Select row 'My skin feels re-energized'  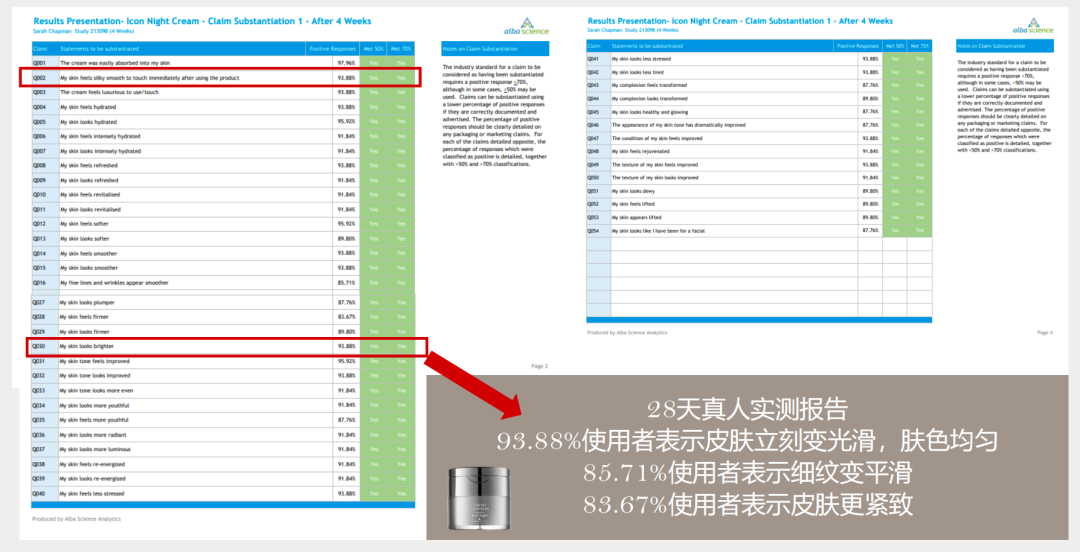pos(223,464)
